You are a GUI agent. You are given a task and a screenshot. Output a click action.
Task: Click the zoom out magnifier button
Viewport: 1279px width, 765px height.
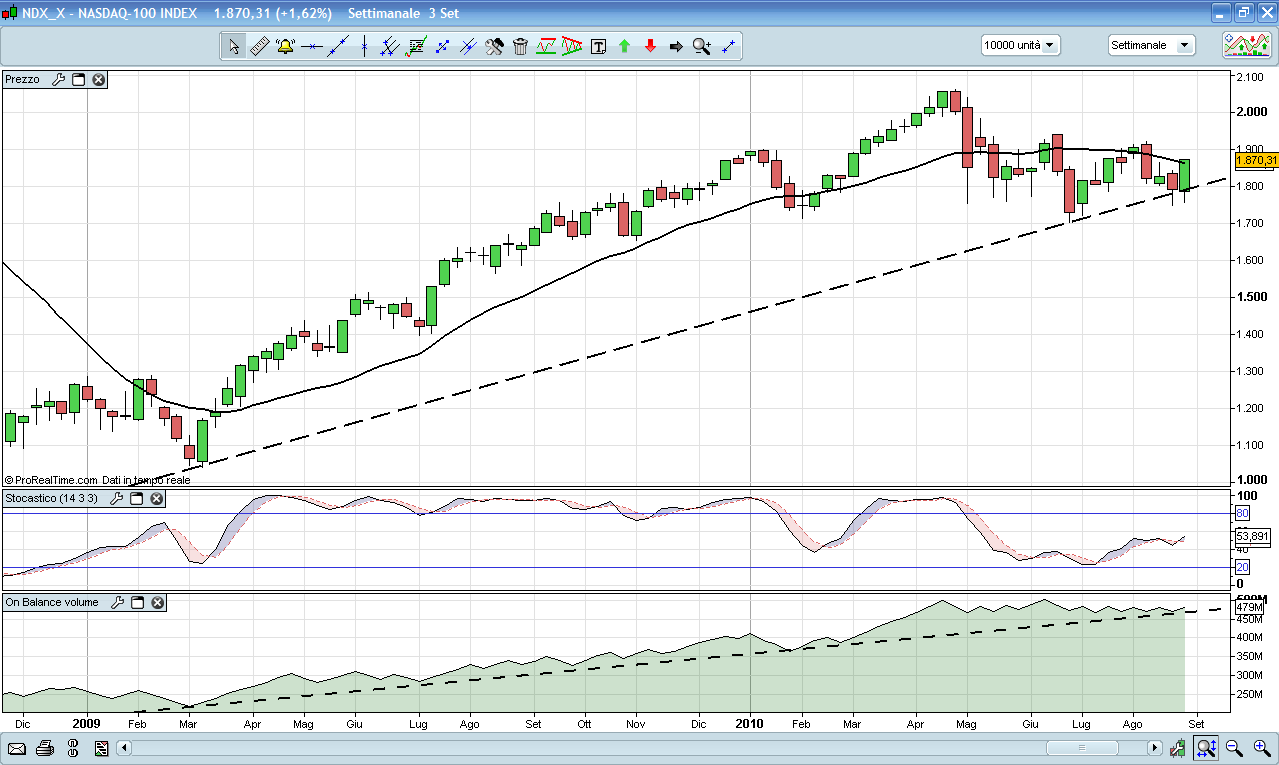[1234, 748]
